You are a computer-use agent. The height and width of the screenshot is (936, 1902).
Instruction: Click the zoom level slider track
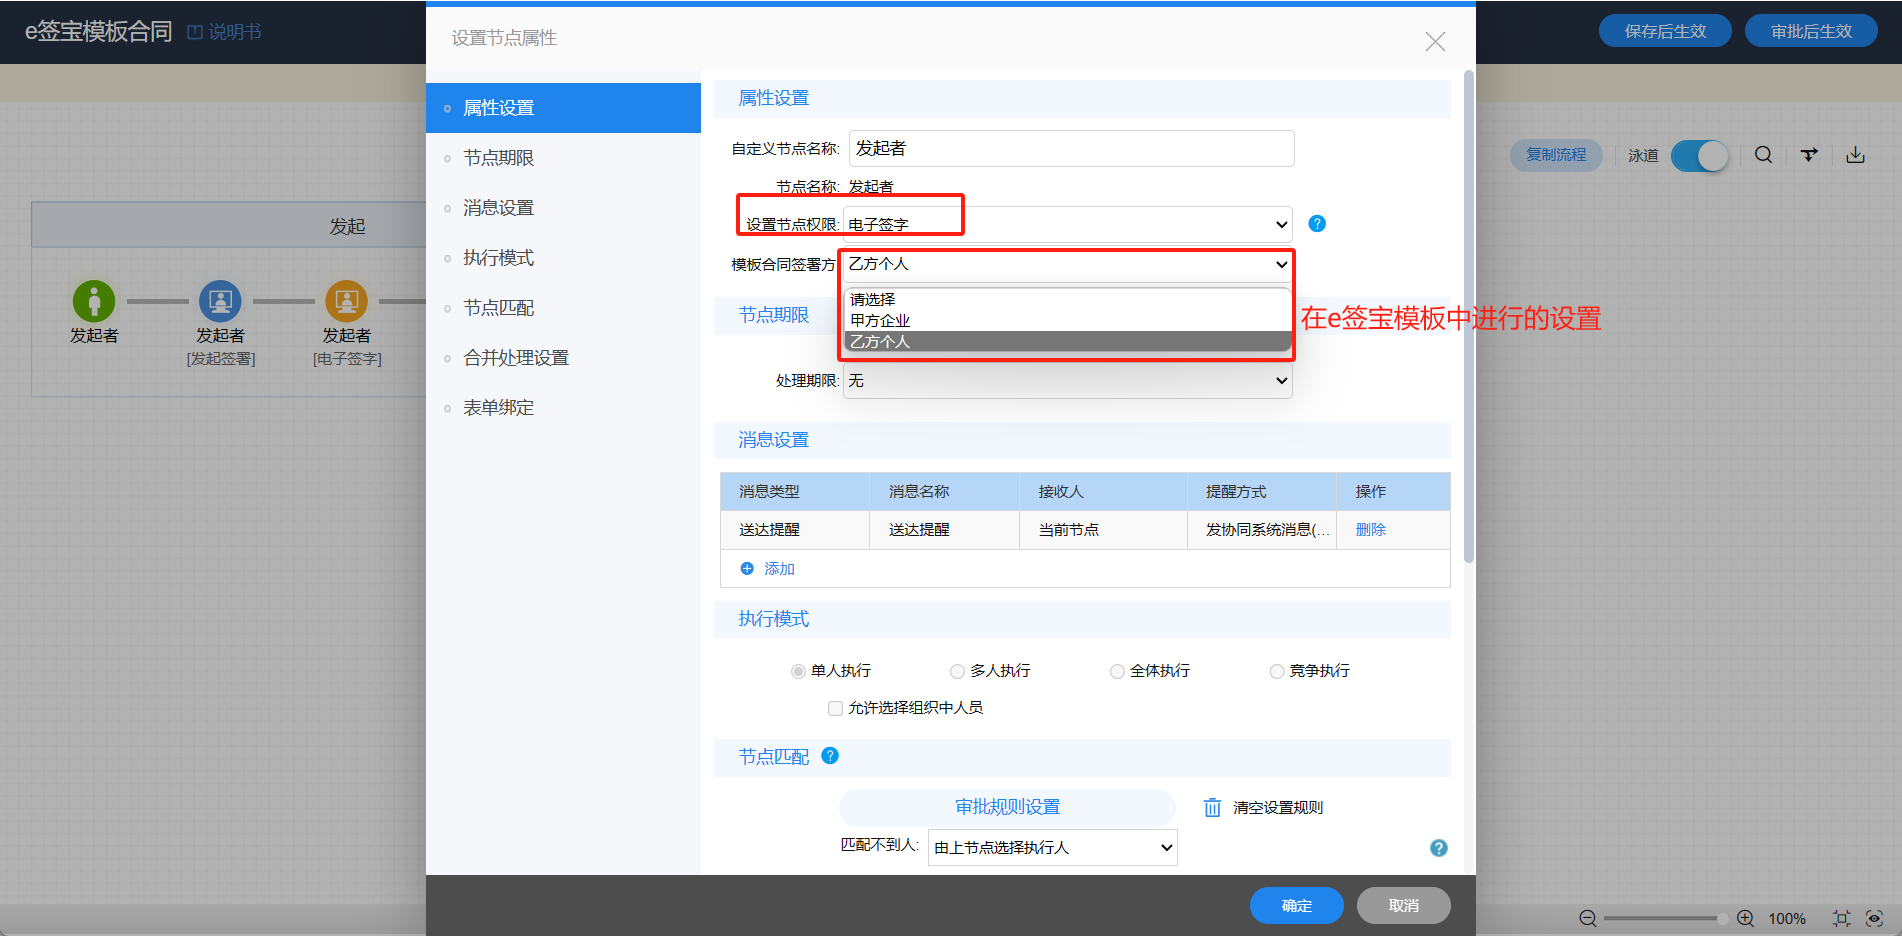(x=1660, y=918)
